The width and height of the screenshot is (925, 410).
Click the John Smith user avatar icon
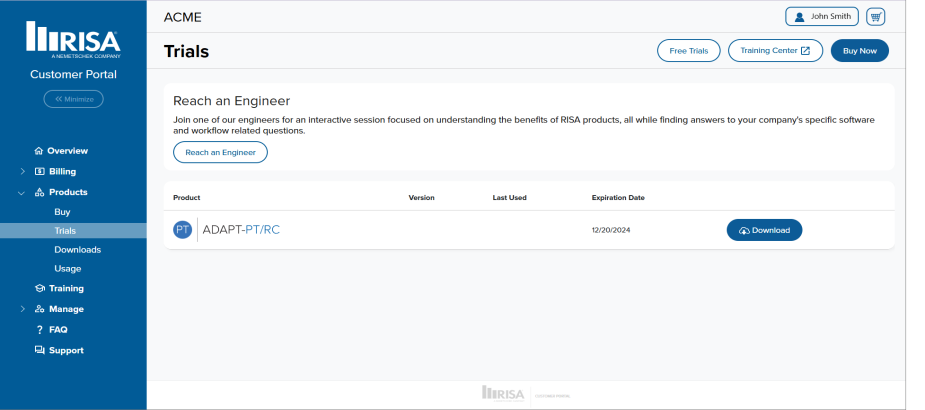point(799,17)
